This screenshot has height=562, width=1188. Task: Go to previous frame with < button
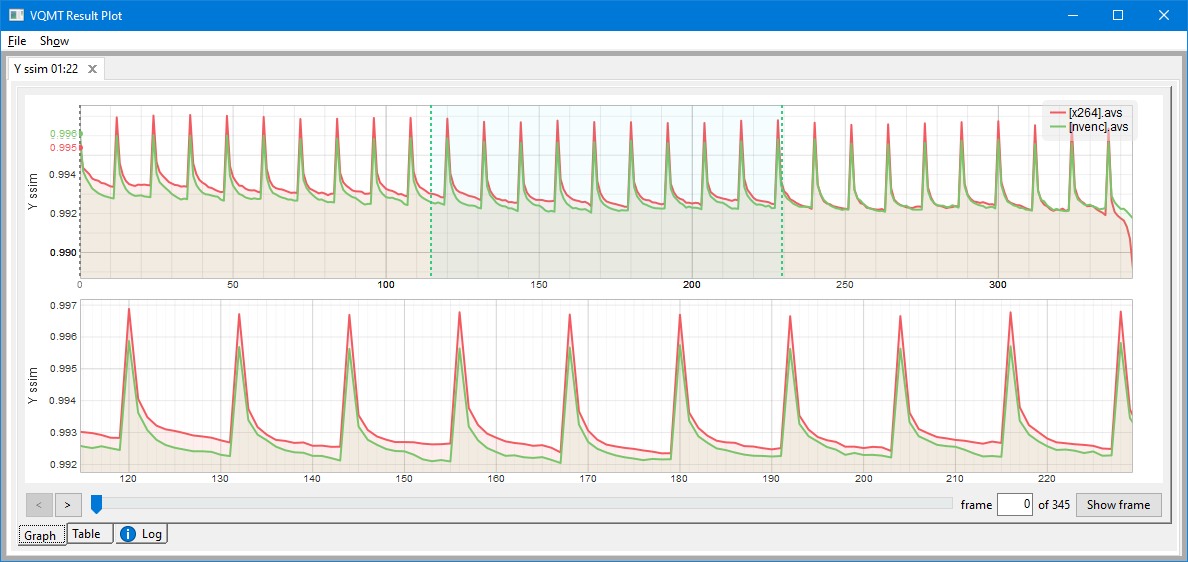tap(39, 504)
